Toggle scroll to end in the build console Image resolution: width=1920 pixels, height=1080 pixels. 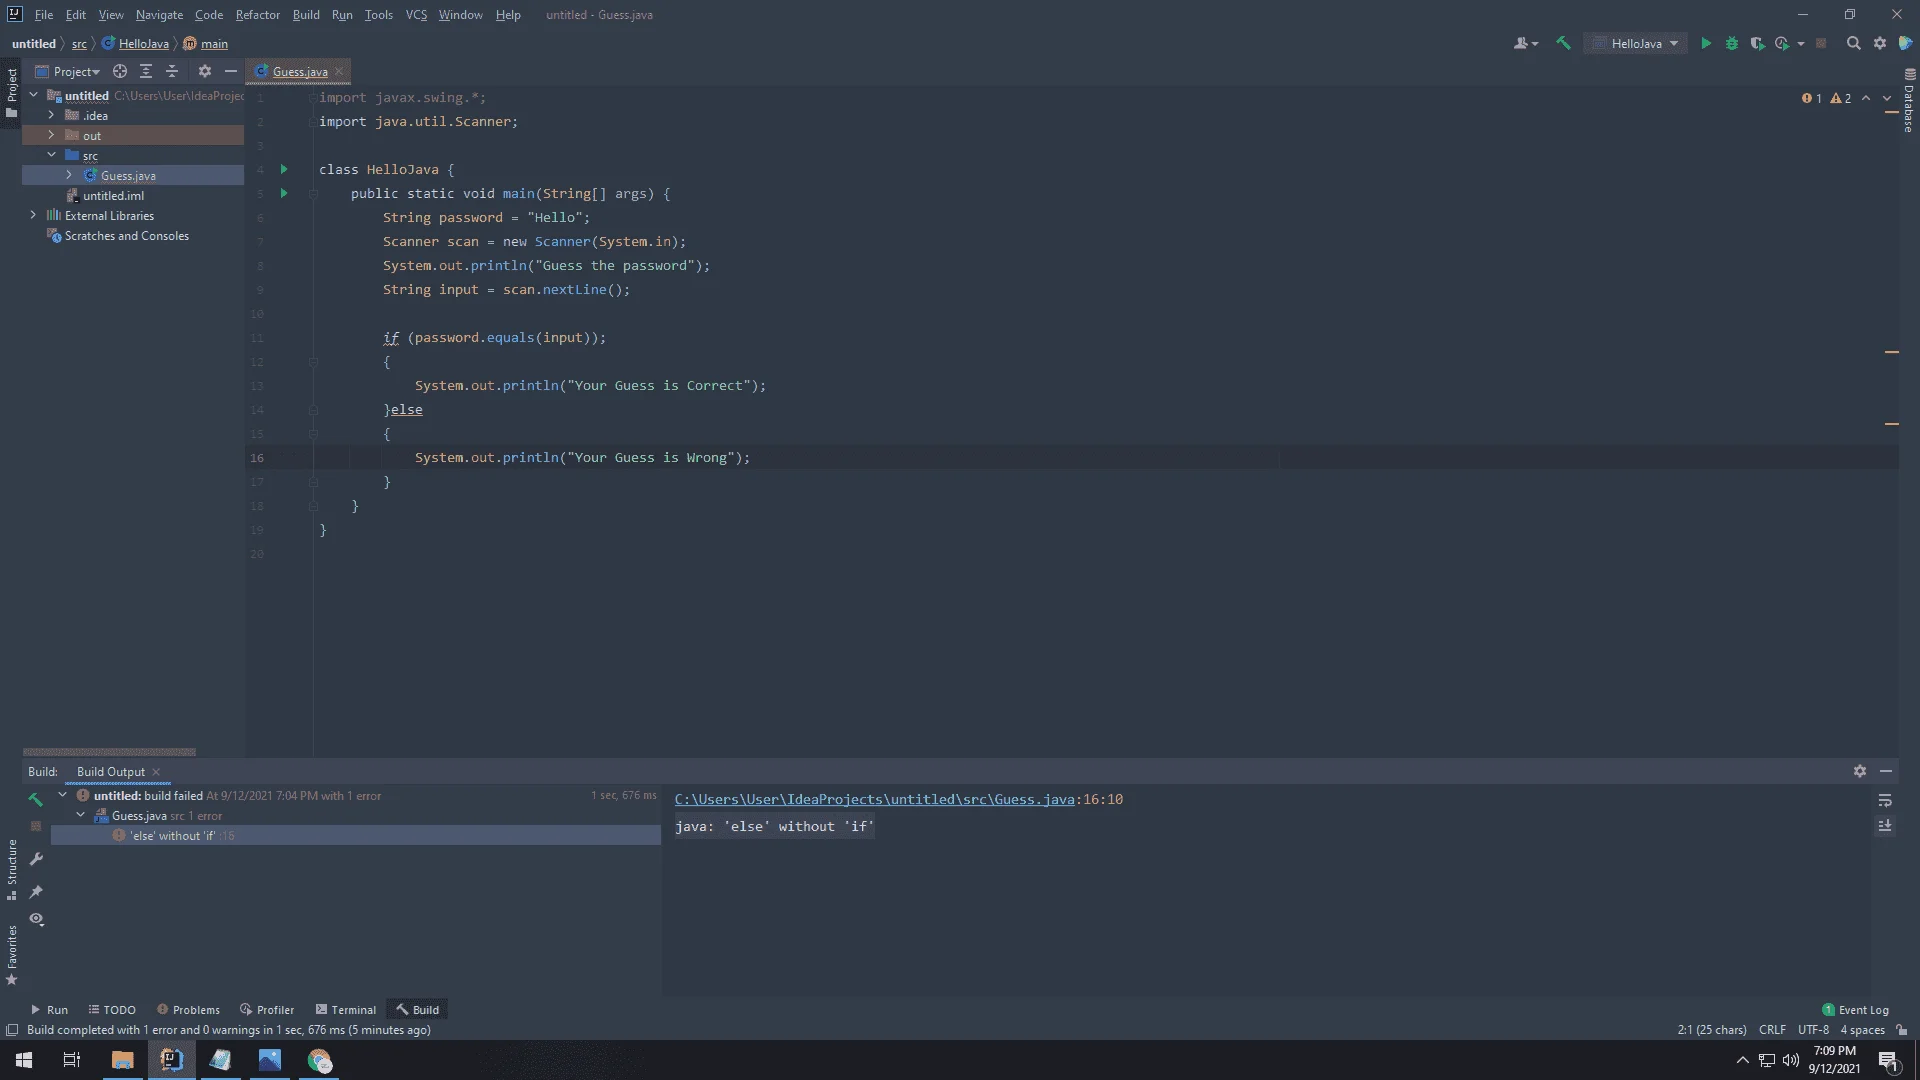pyautogui.click(x=1885, y=826)
